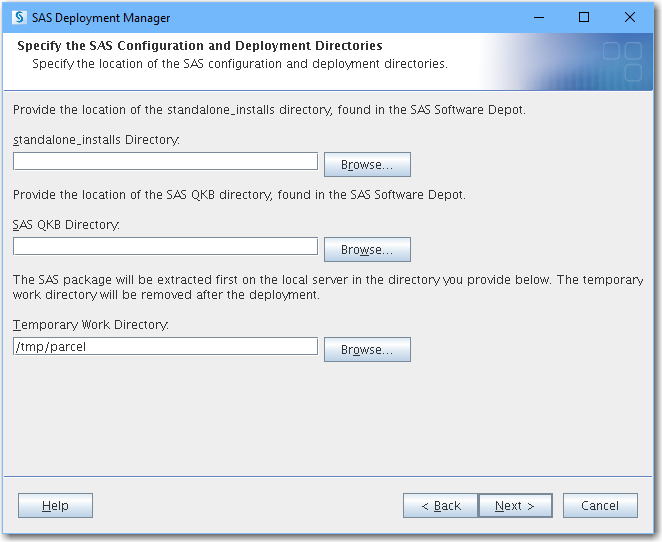Close the SAS Deployment Manager window

(630, 18)
